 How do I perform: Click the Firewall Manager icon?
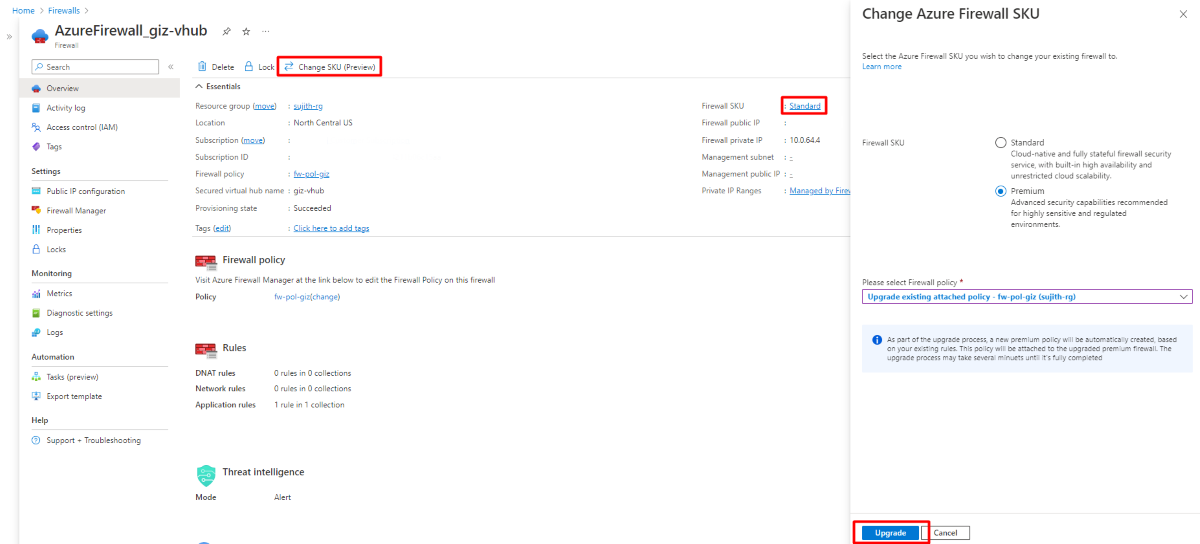(x=37, y=211)
